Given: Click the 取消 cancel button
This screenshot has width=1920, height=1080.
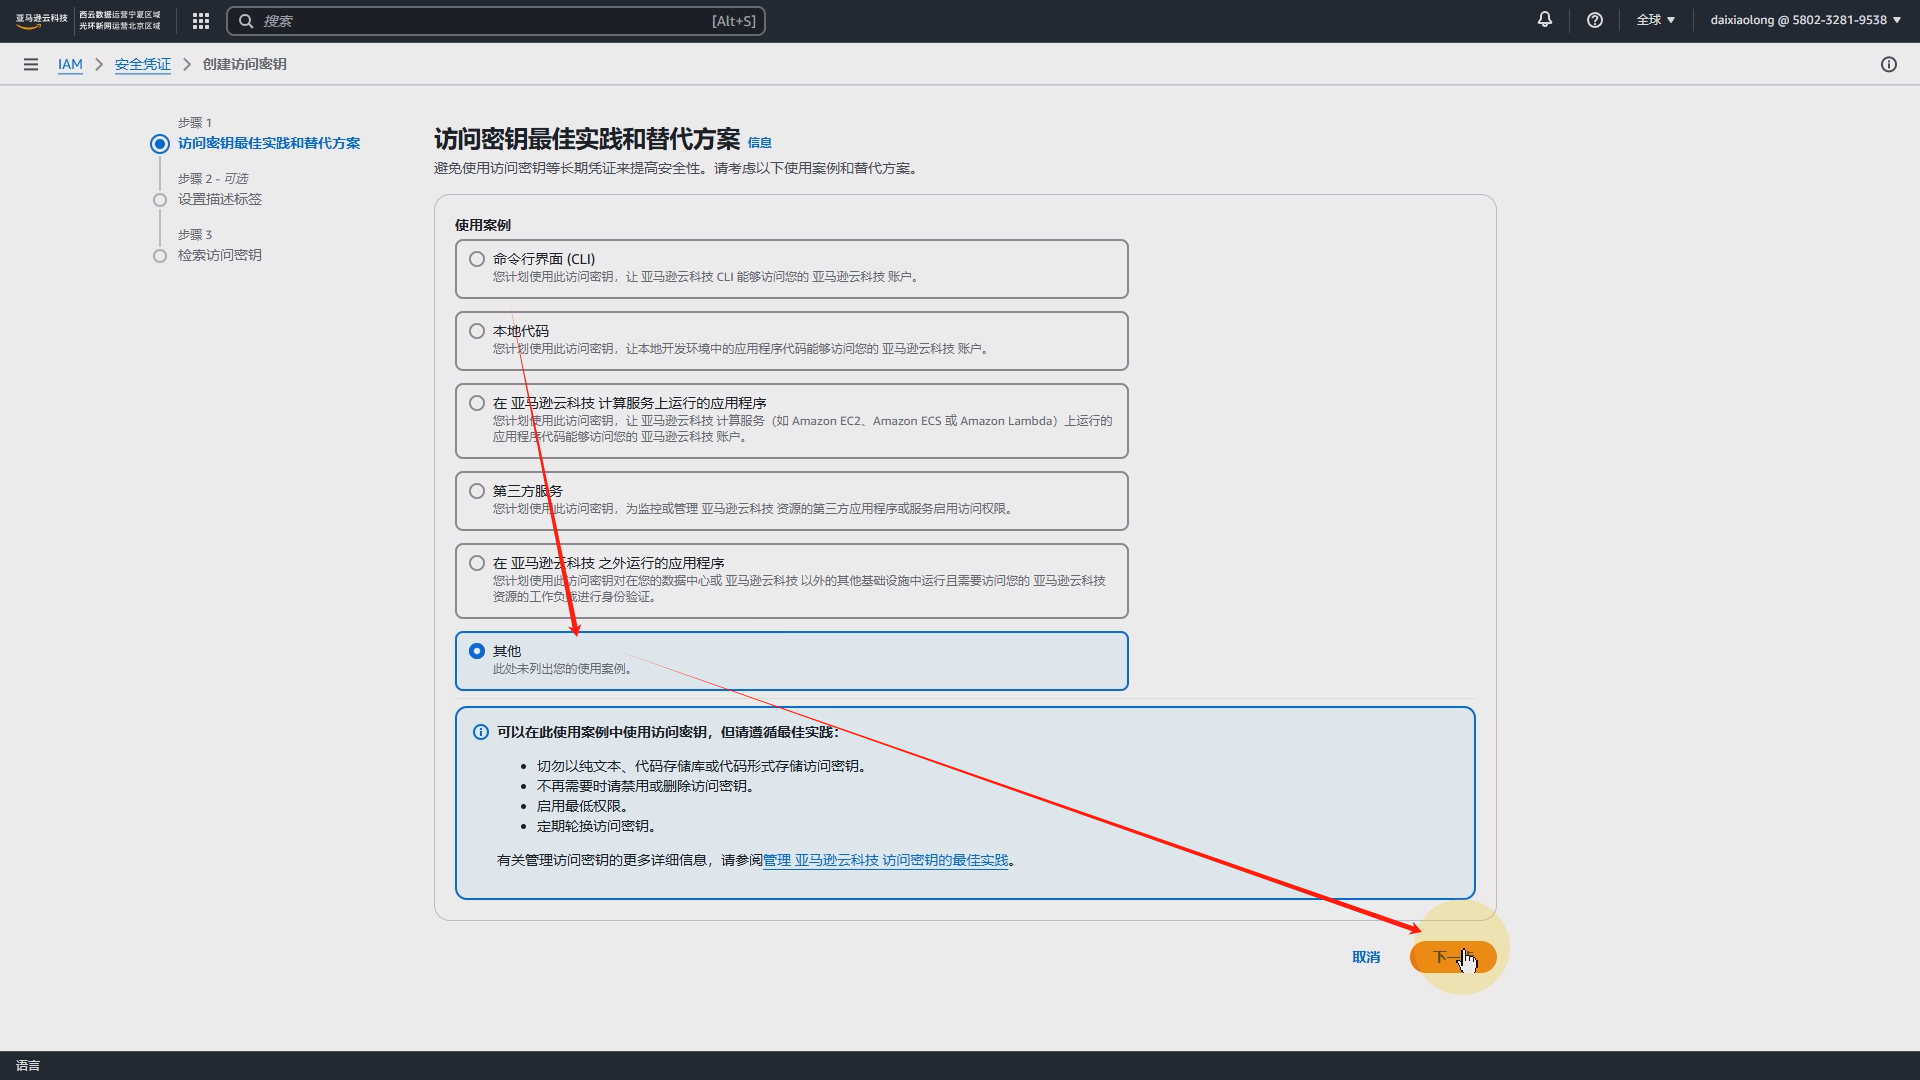Looking at the screenshot, I should tap(1365, 957).
